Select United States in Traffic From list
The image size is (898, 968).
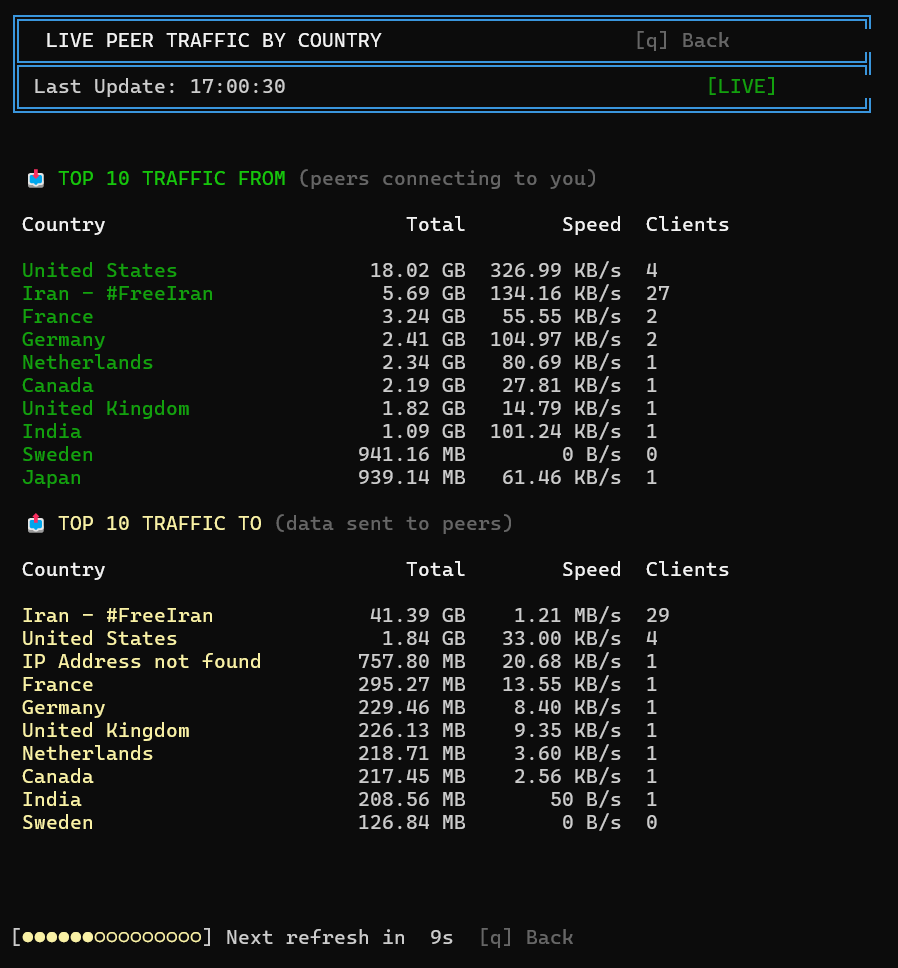coord(99,271)
